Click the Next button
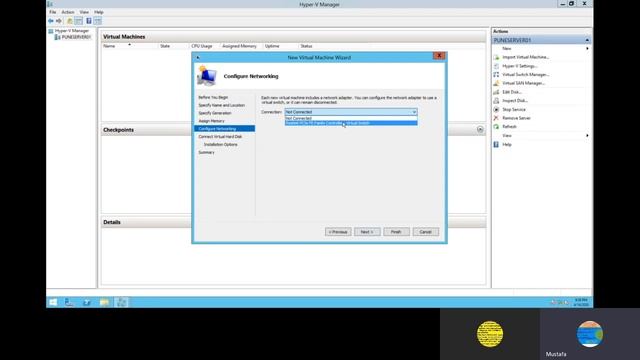 point(367,232)
